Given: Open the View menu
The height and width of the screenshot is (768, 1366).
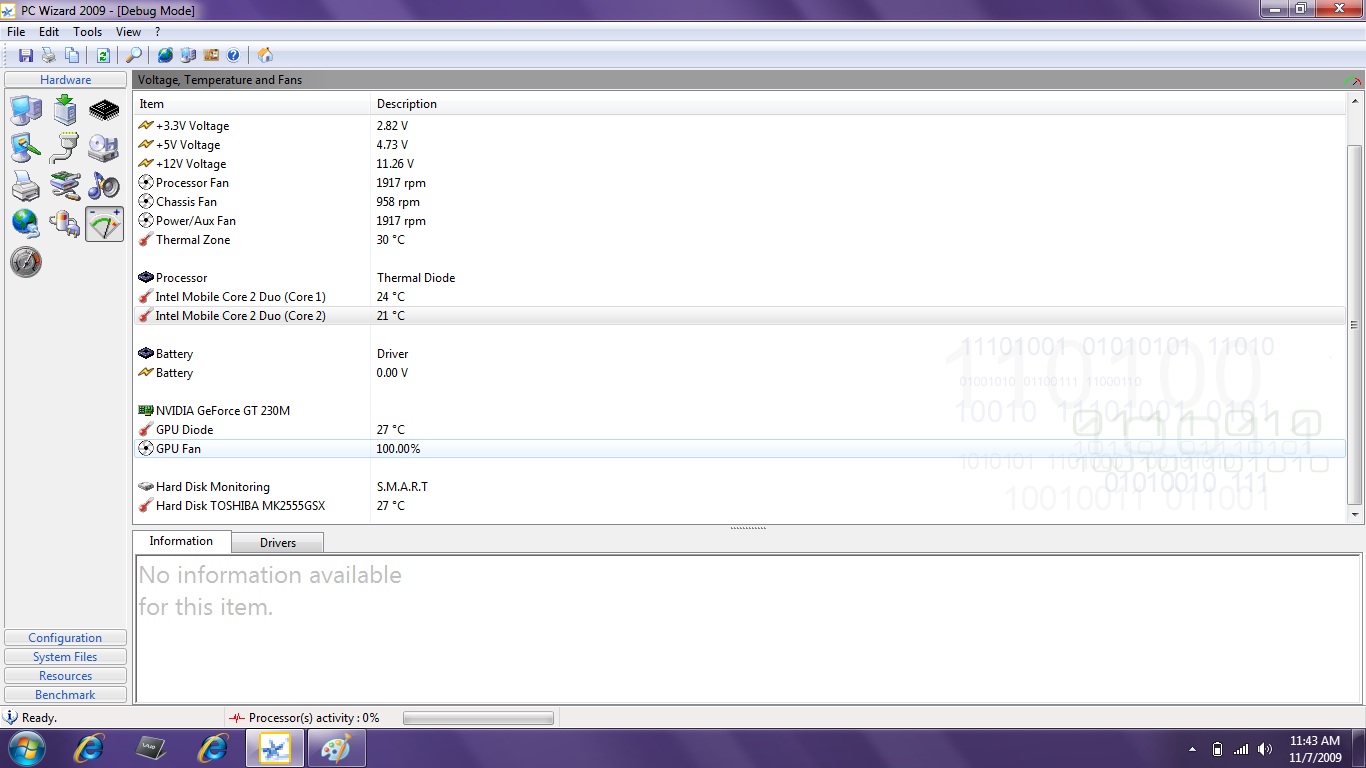Looking at the screenshot, I should coord(129,32).
